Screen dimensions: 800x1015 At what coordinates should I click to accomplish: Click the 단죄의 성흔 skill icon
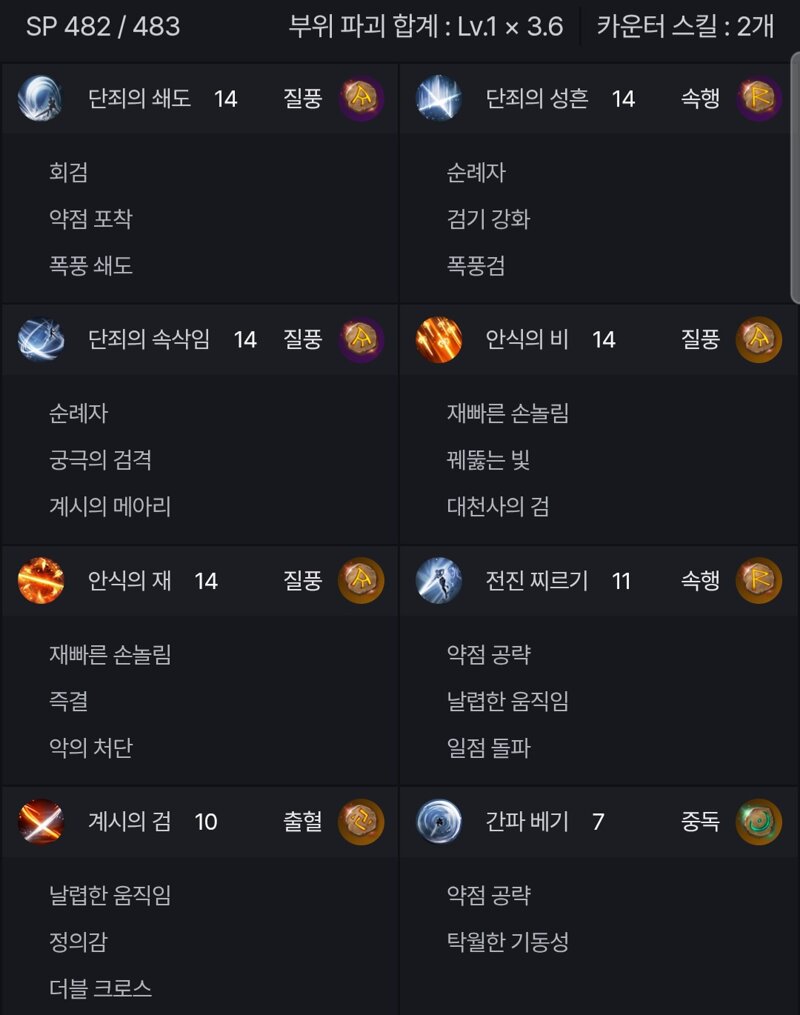438,98
